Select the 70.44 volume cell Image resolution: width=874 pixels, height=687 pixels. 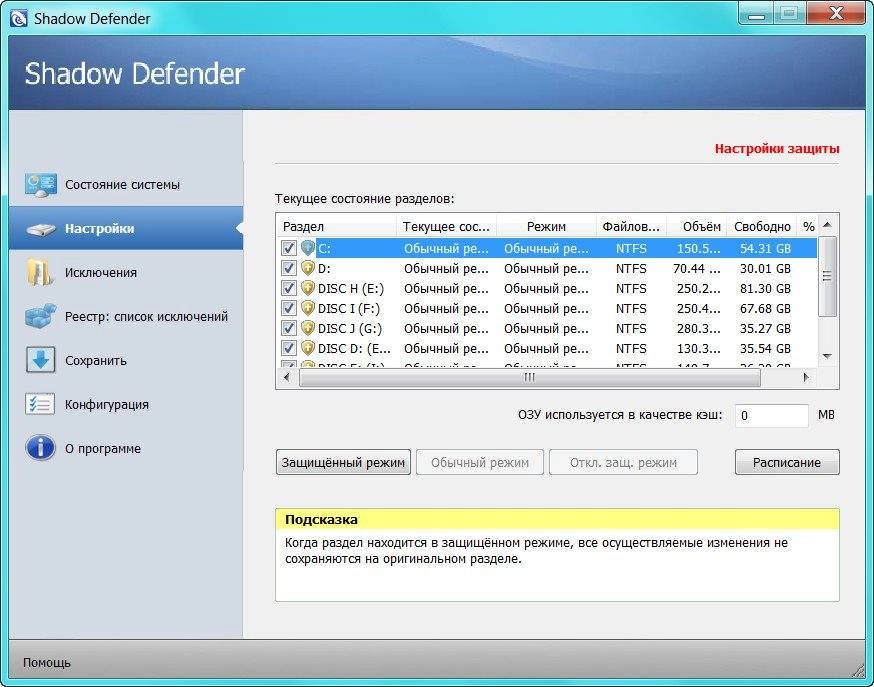tap(697, 269)
